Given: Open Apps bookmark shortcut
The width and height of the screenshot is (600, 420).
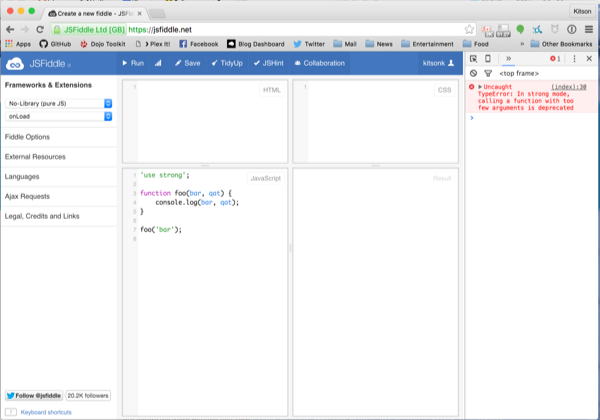Looking at the screenshot, I should 18,44.
